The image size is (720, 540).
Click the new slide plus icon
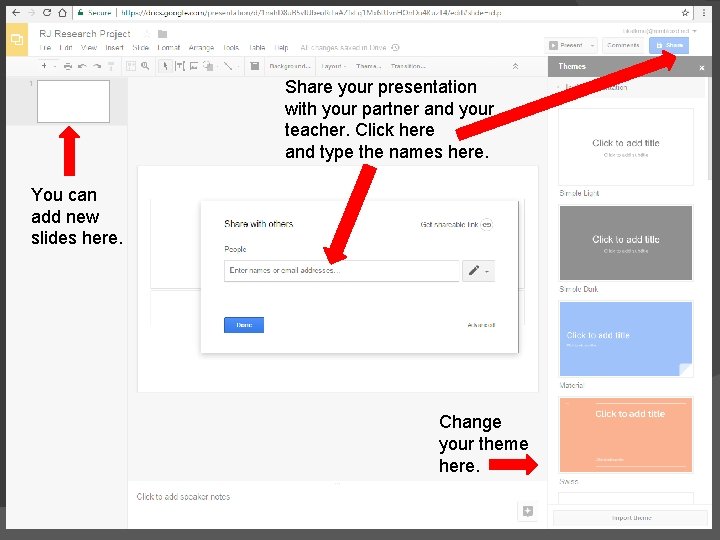tap(44, 66)
